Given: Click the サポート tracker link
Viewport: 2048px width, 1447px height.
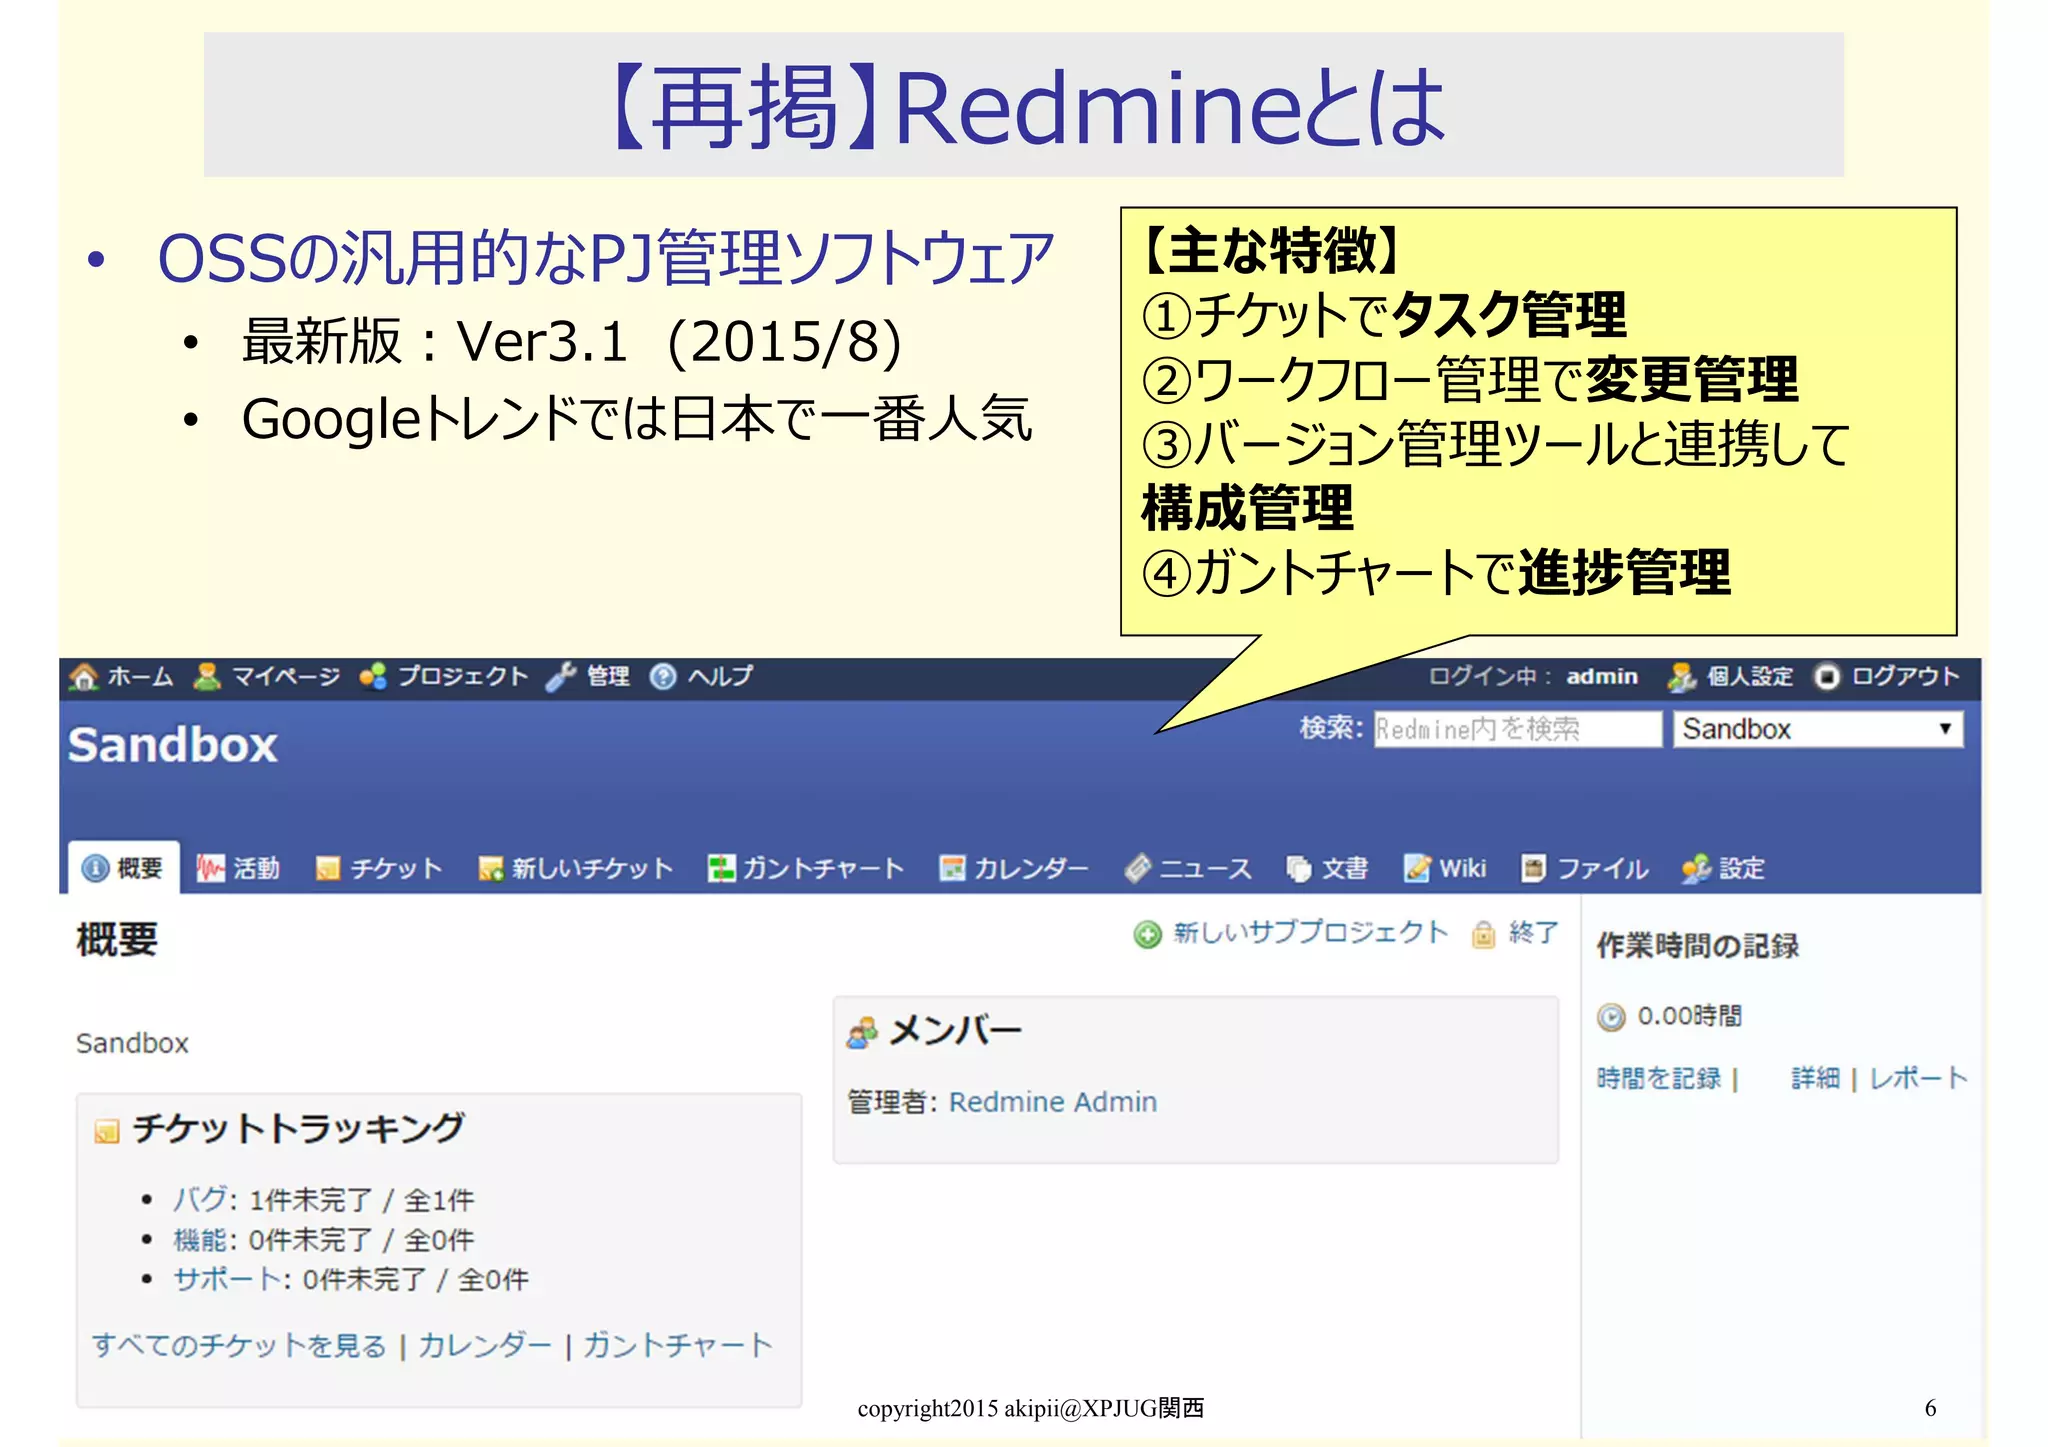Looking at the screenshot, I should click(227, 1279).
